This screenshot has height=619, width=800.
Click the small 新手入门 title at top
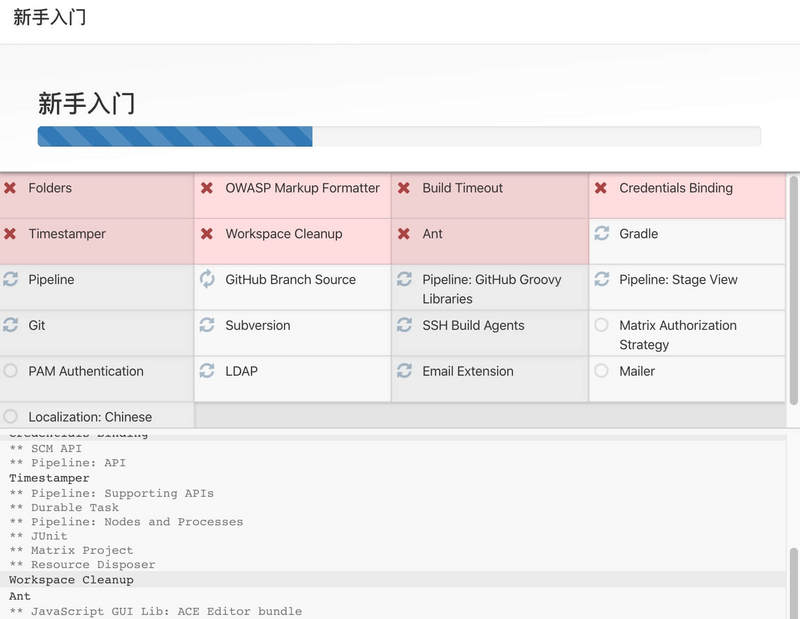(49, 17)
